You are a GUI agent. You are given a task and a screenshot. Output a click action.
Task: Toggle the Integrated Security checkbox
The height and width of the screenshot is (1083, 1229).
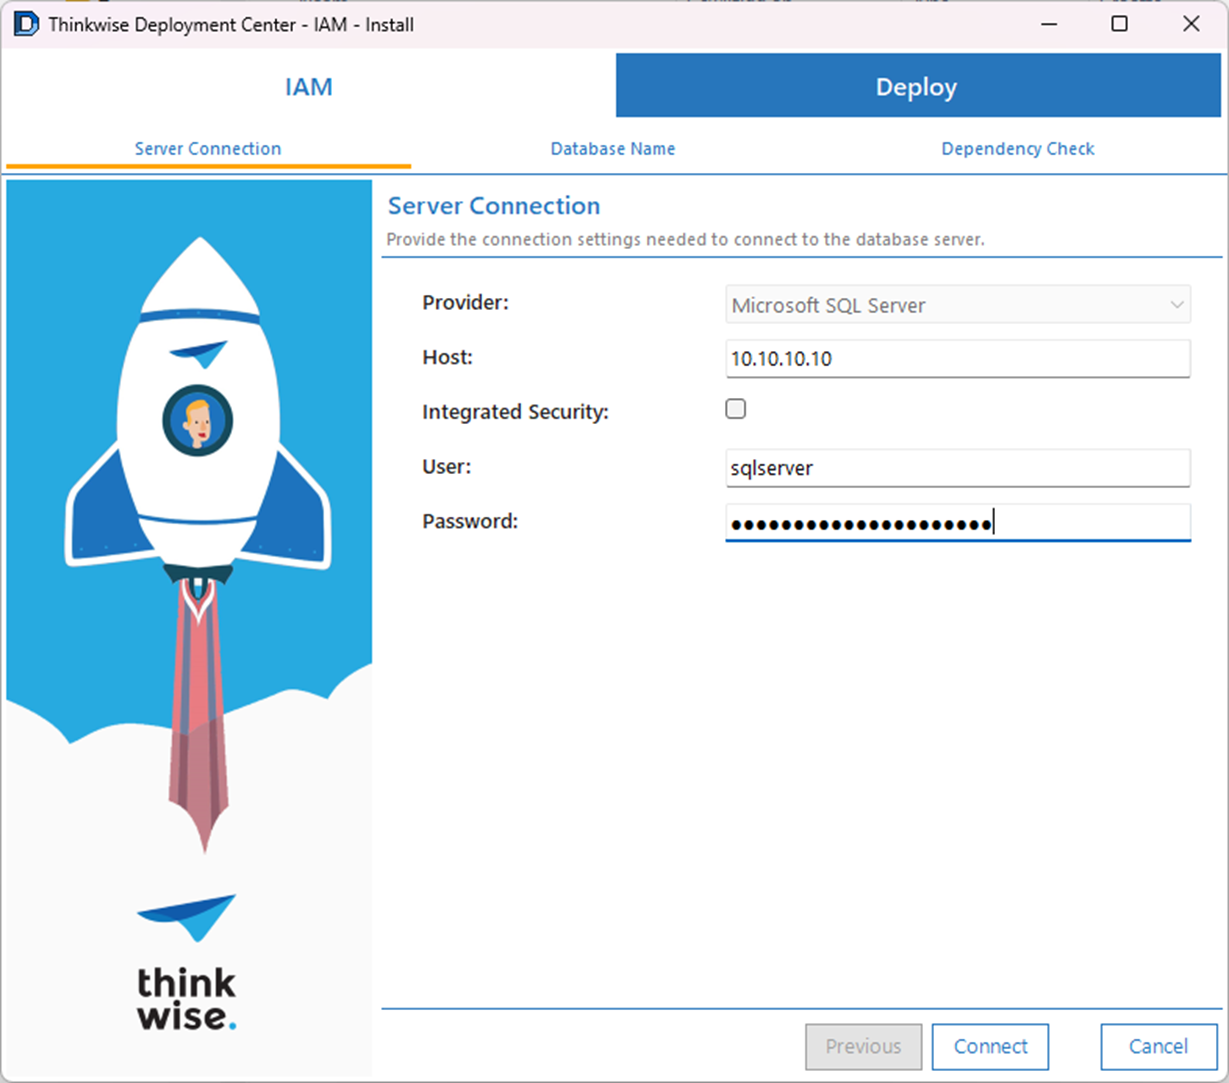736,409
